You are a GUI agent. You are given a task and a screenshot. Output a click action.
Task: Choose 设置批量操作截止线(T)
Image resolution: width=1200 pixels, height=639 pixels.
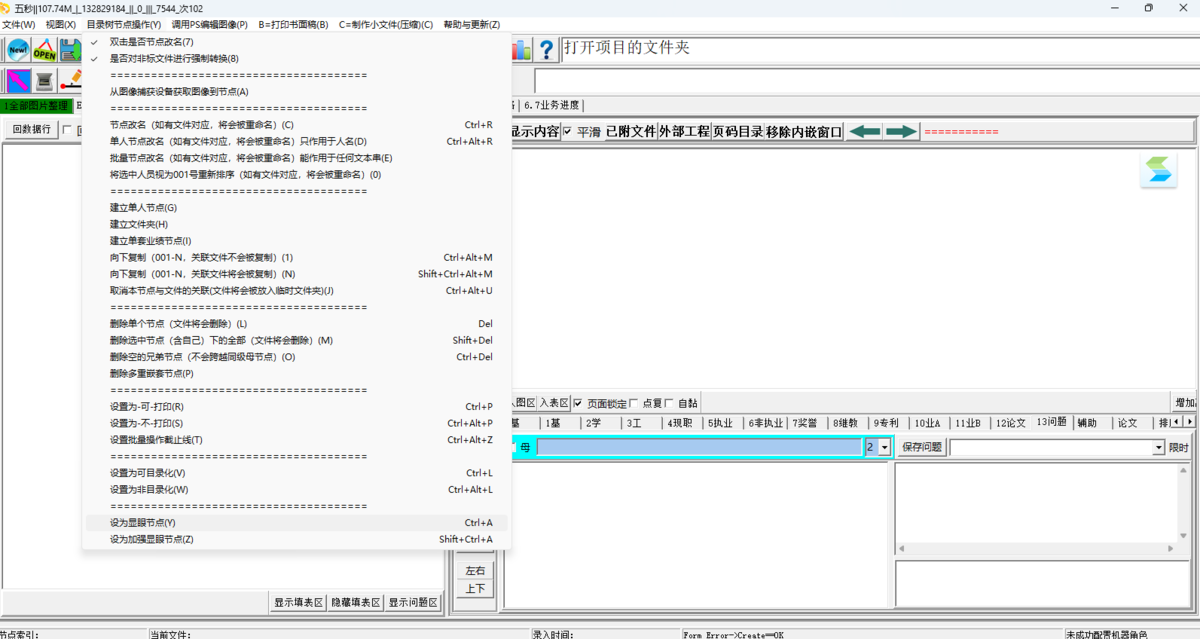point(297,440)
